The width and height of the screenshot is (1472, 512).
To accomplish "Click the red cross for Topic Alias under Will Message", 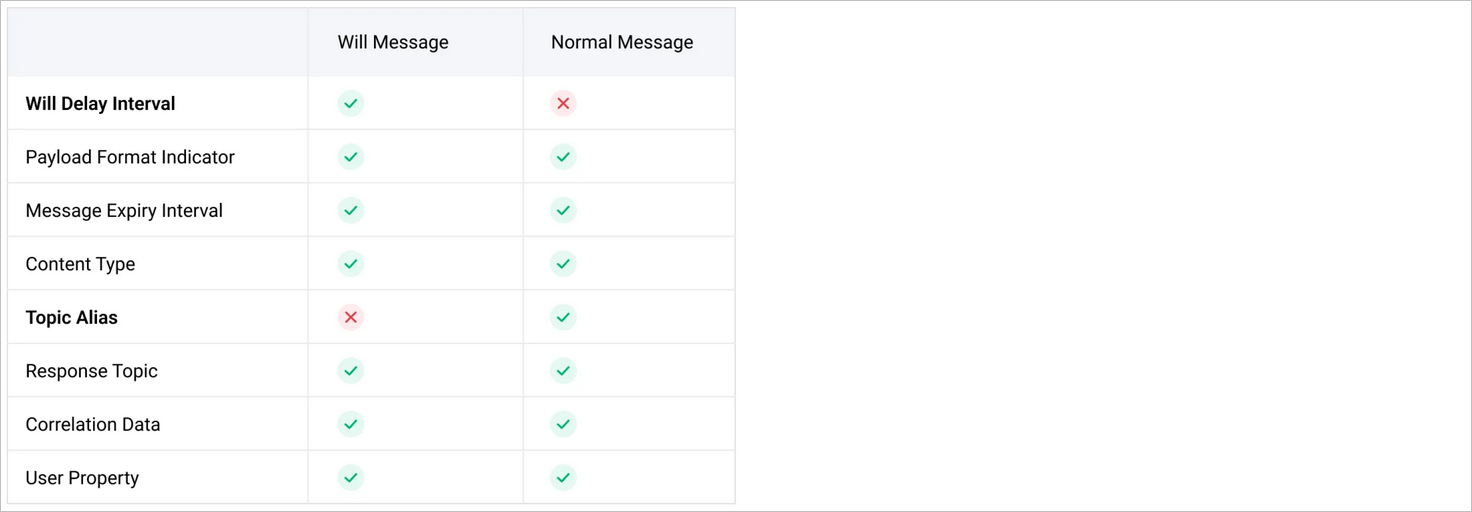I will coord(350,317).
